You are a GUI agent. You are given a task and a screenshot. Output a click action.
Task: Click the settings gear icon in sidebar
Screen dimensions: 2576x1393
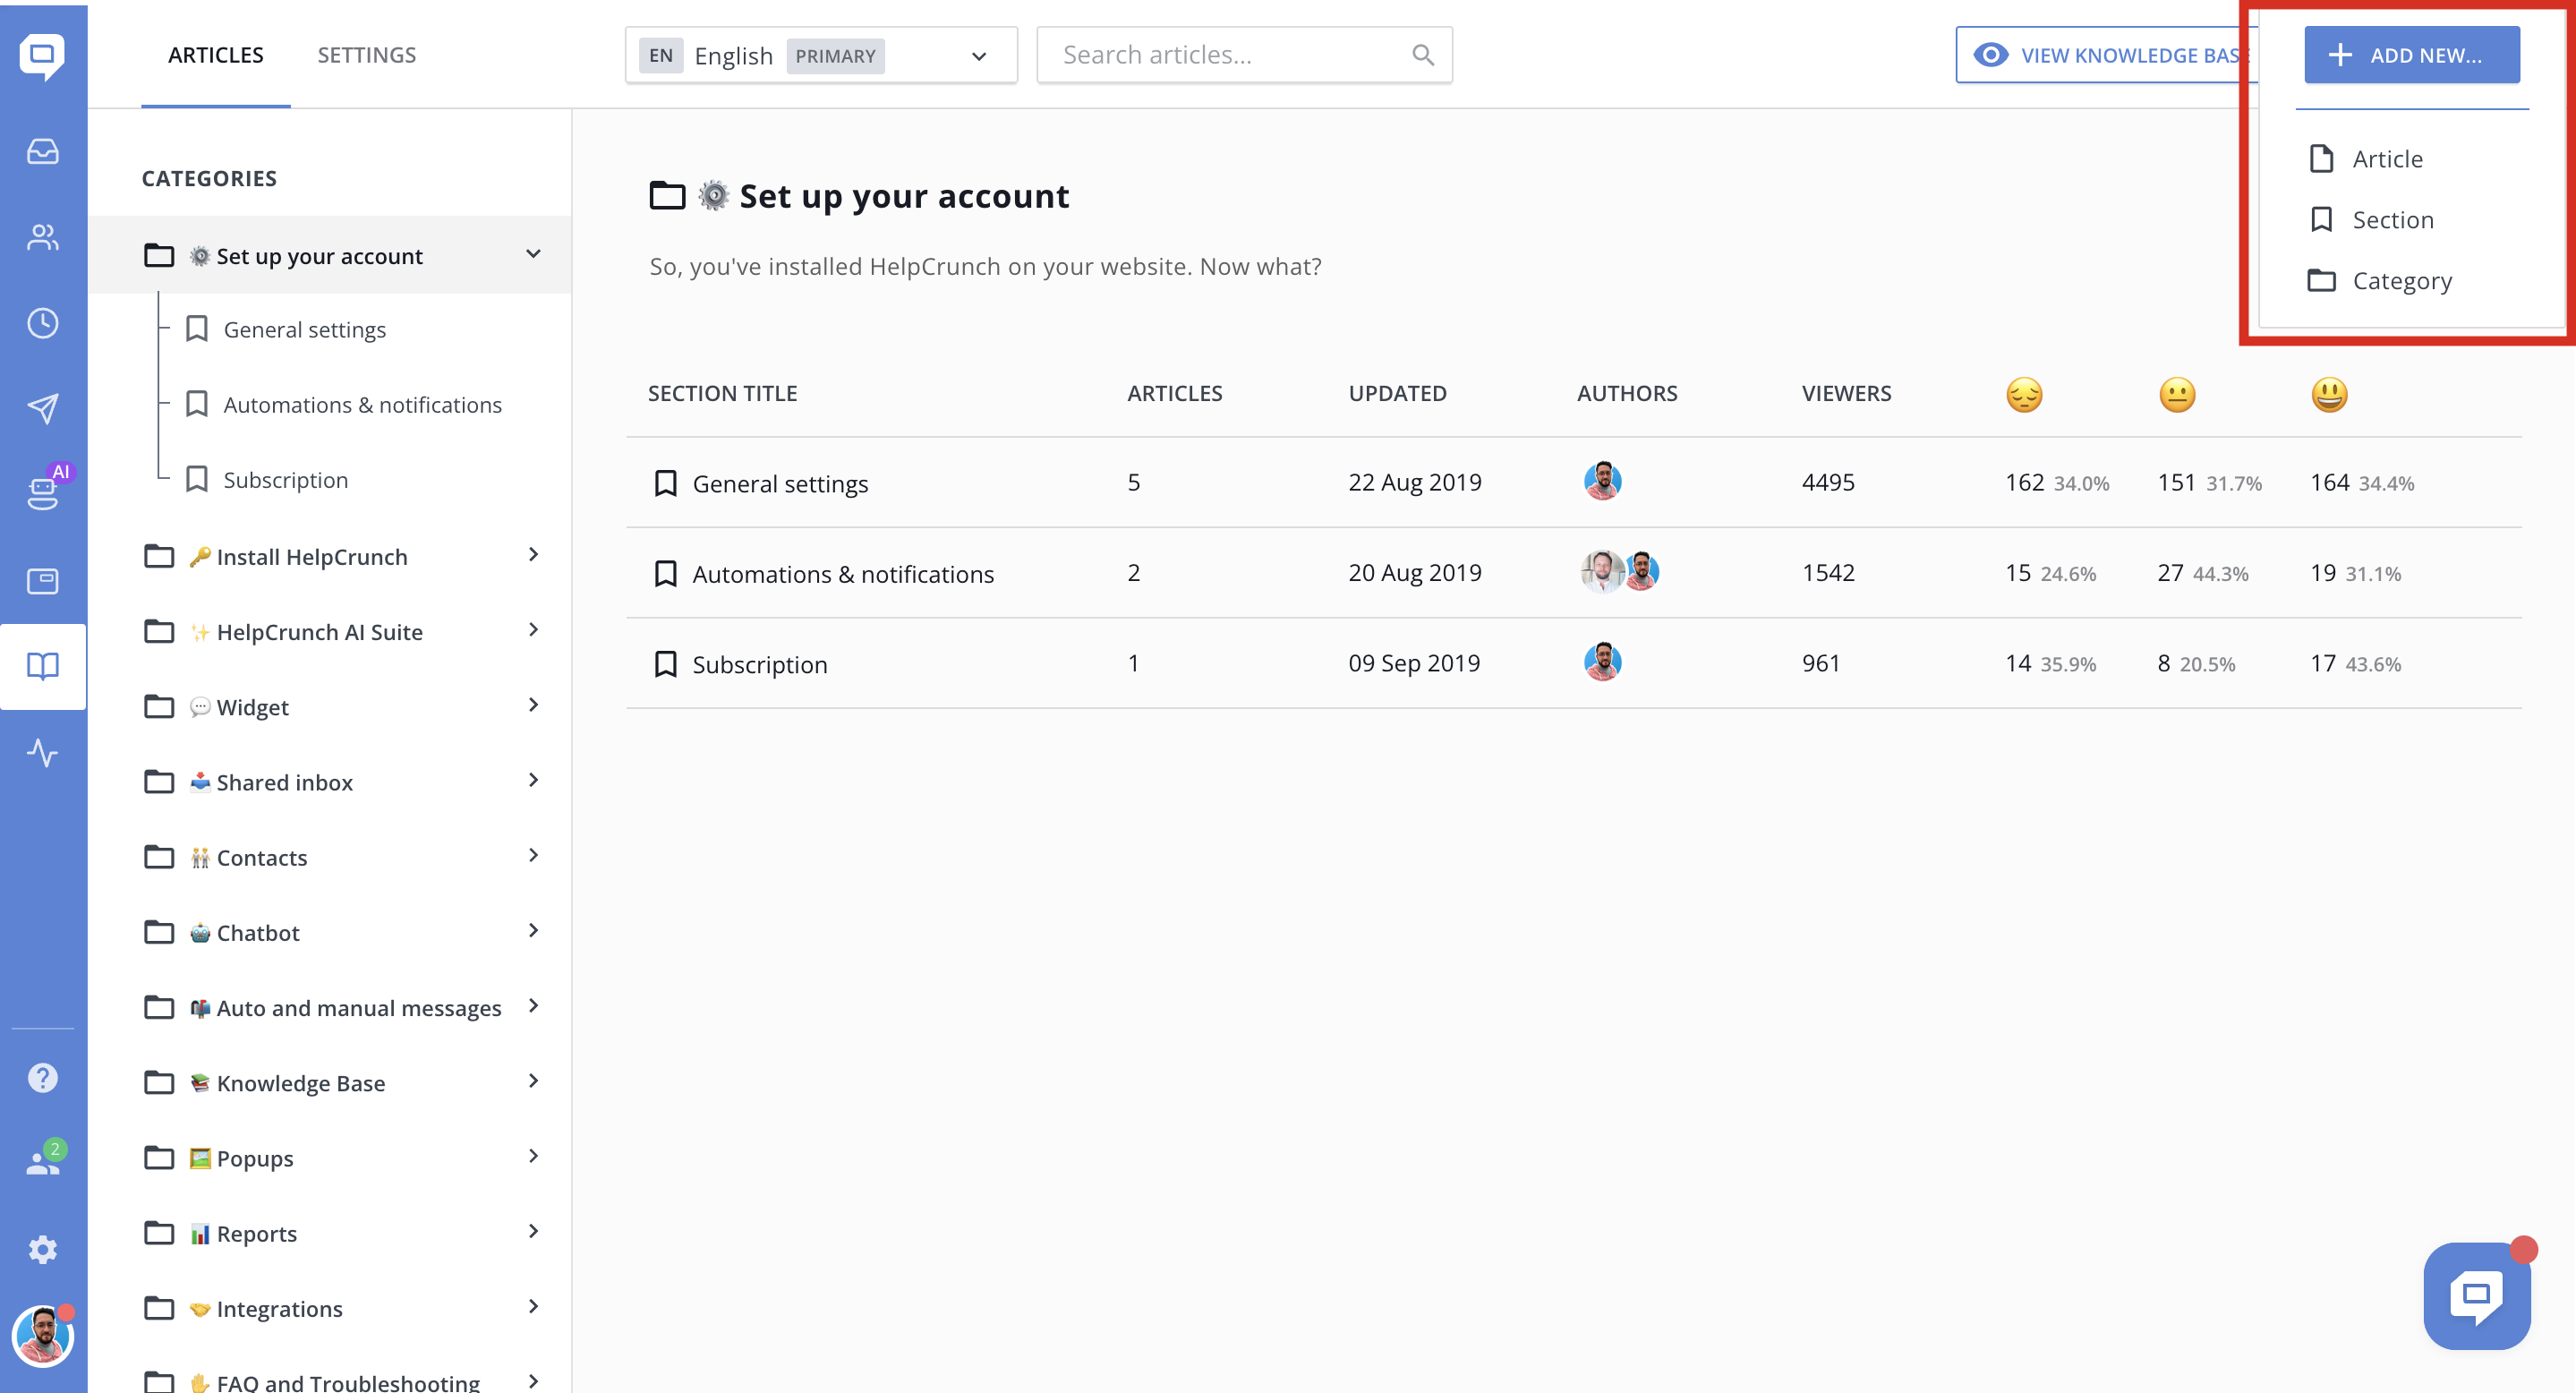(x=42, y=1249)
